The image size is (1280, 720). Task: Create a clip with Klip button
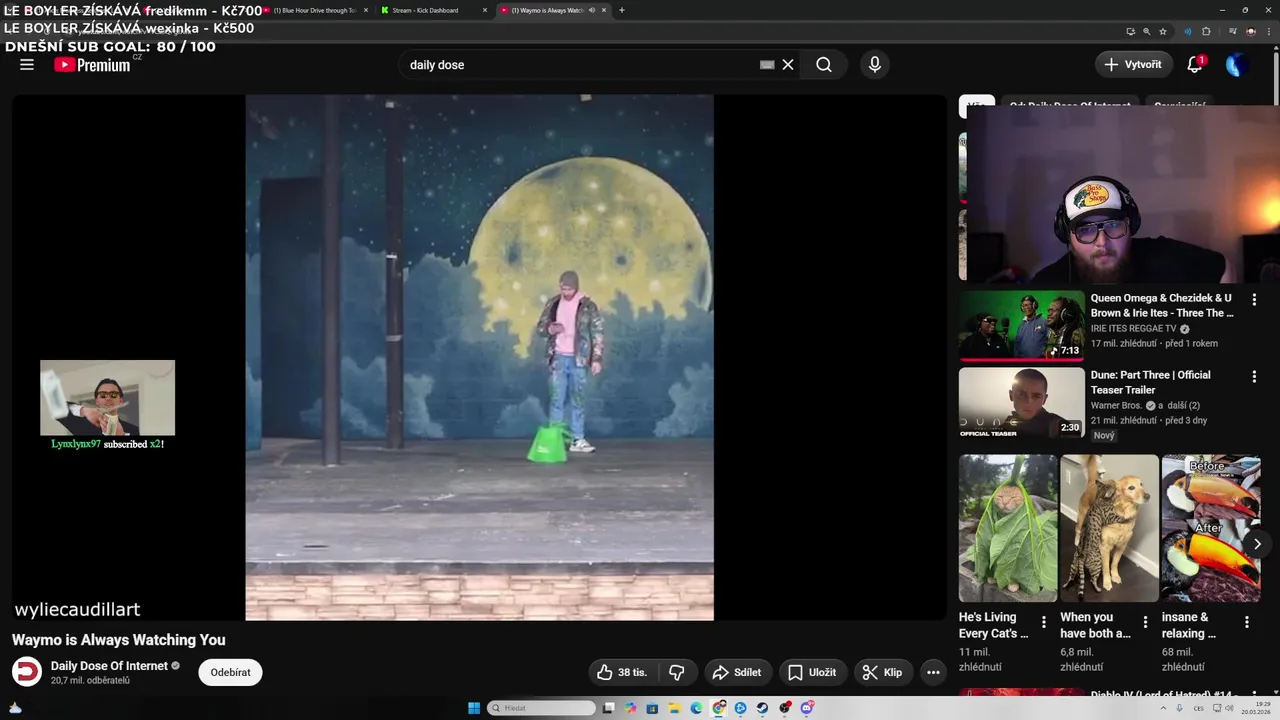pos(882,672)
